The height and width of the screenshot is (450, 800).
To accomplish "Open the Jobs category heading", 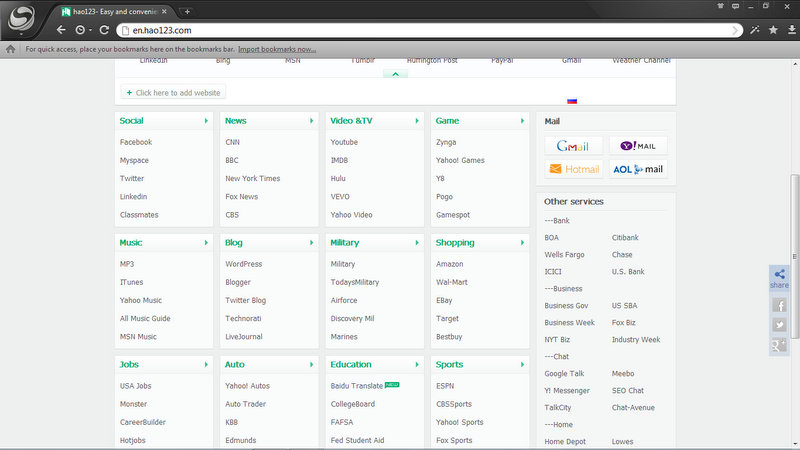I will click(129, 364).
